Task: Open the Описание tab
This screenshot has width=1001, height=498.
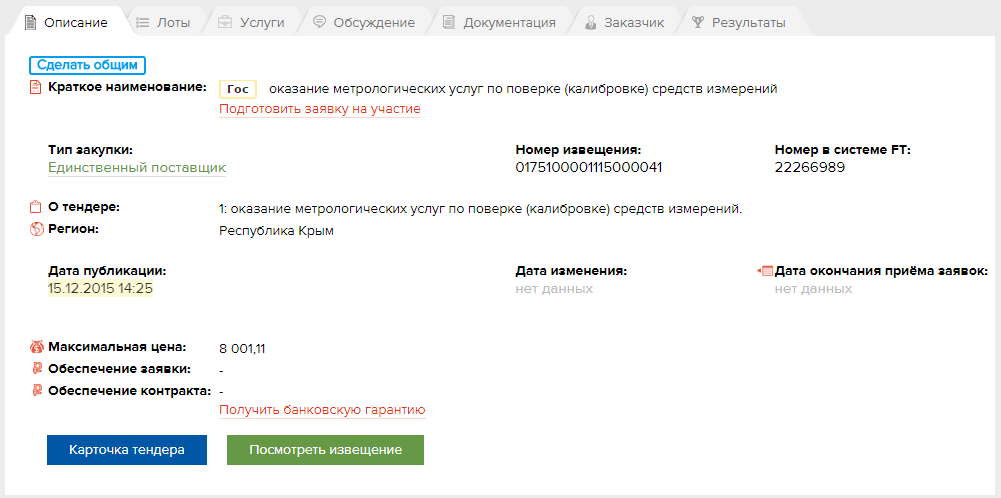Action: point(66,22)
